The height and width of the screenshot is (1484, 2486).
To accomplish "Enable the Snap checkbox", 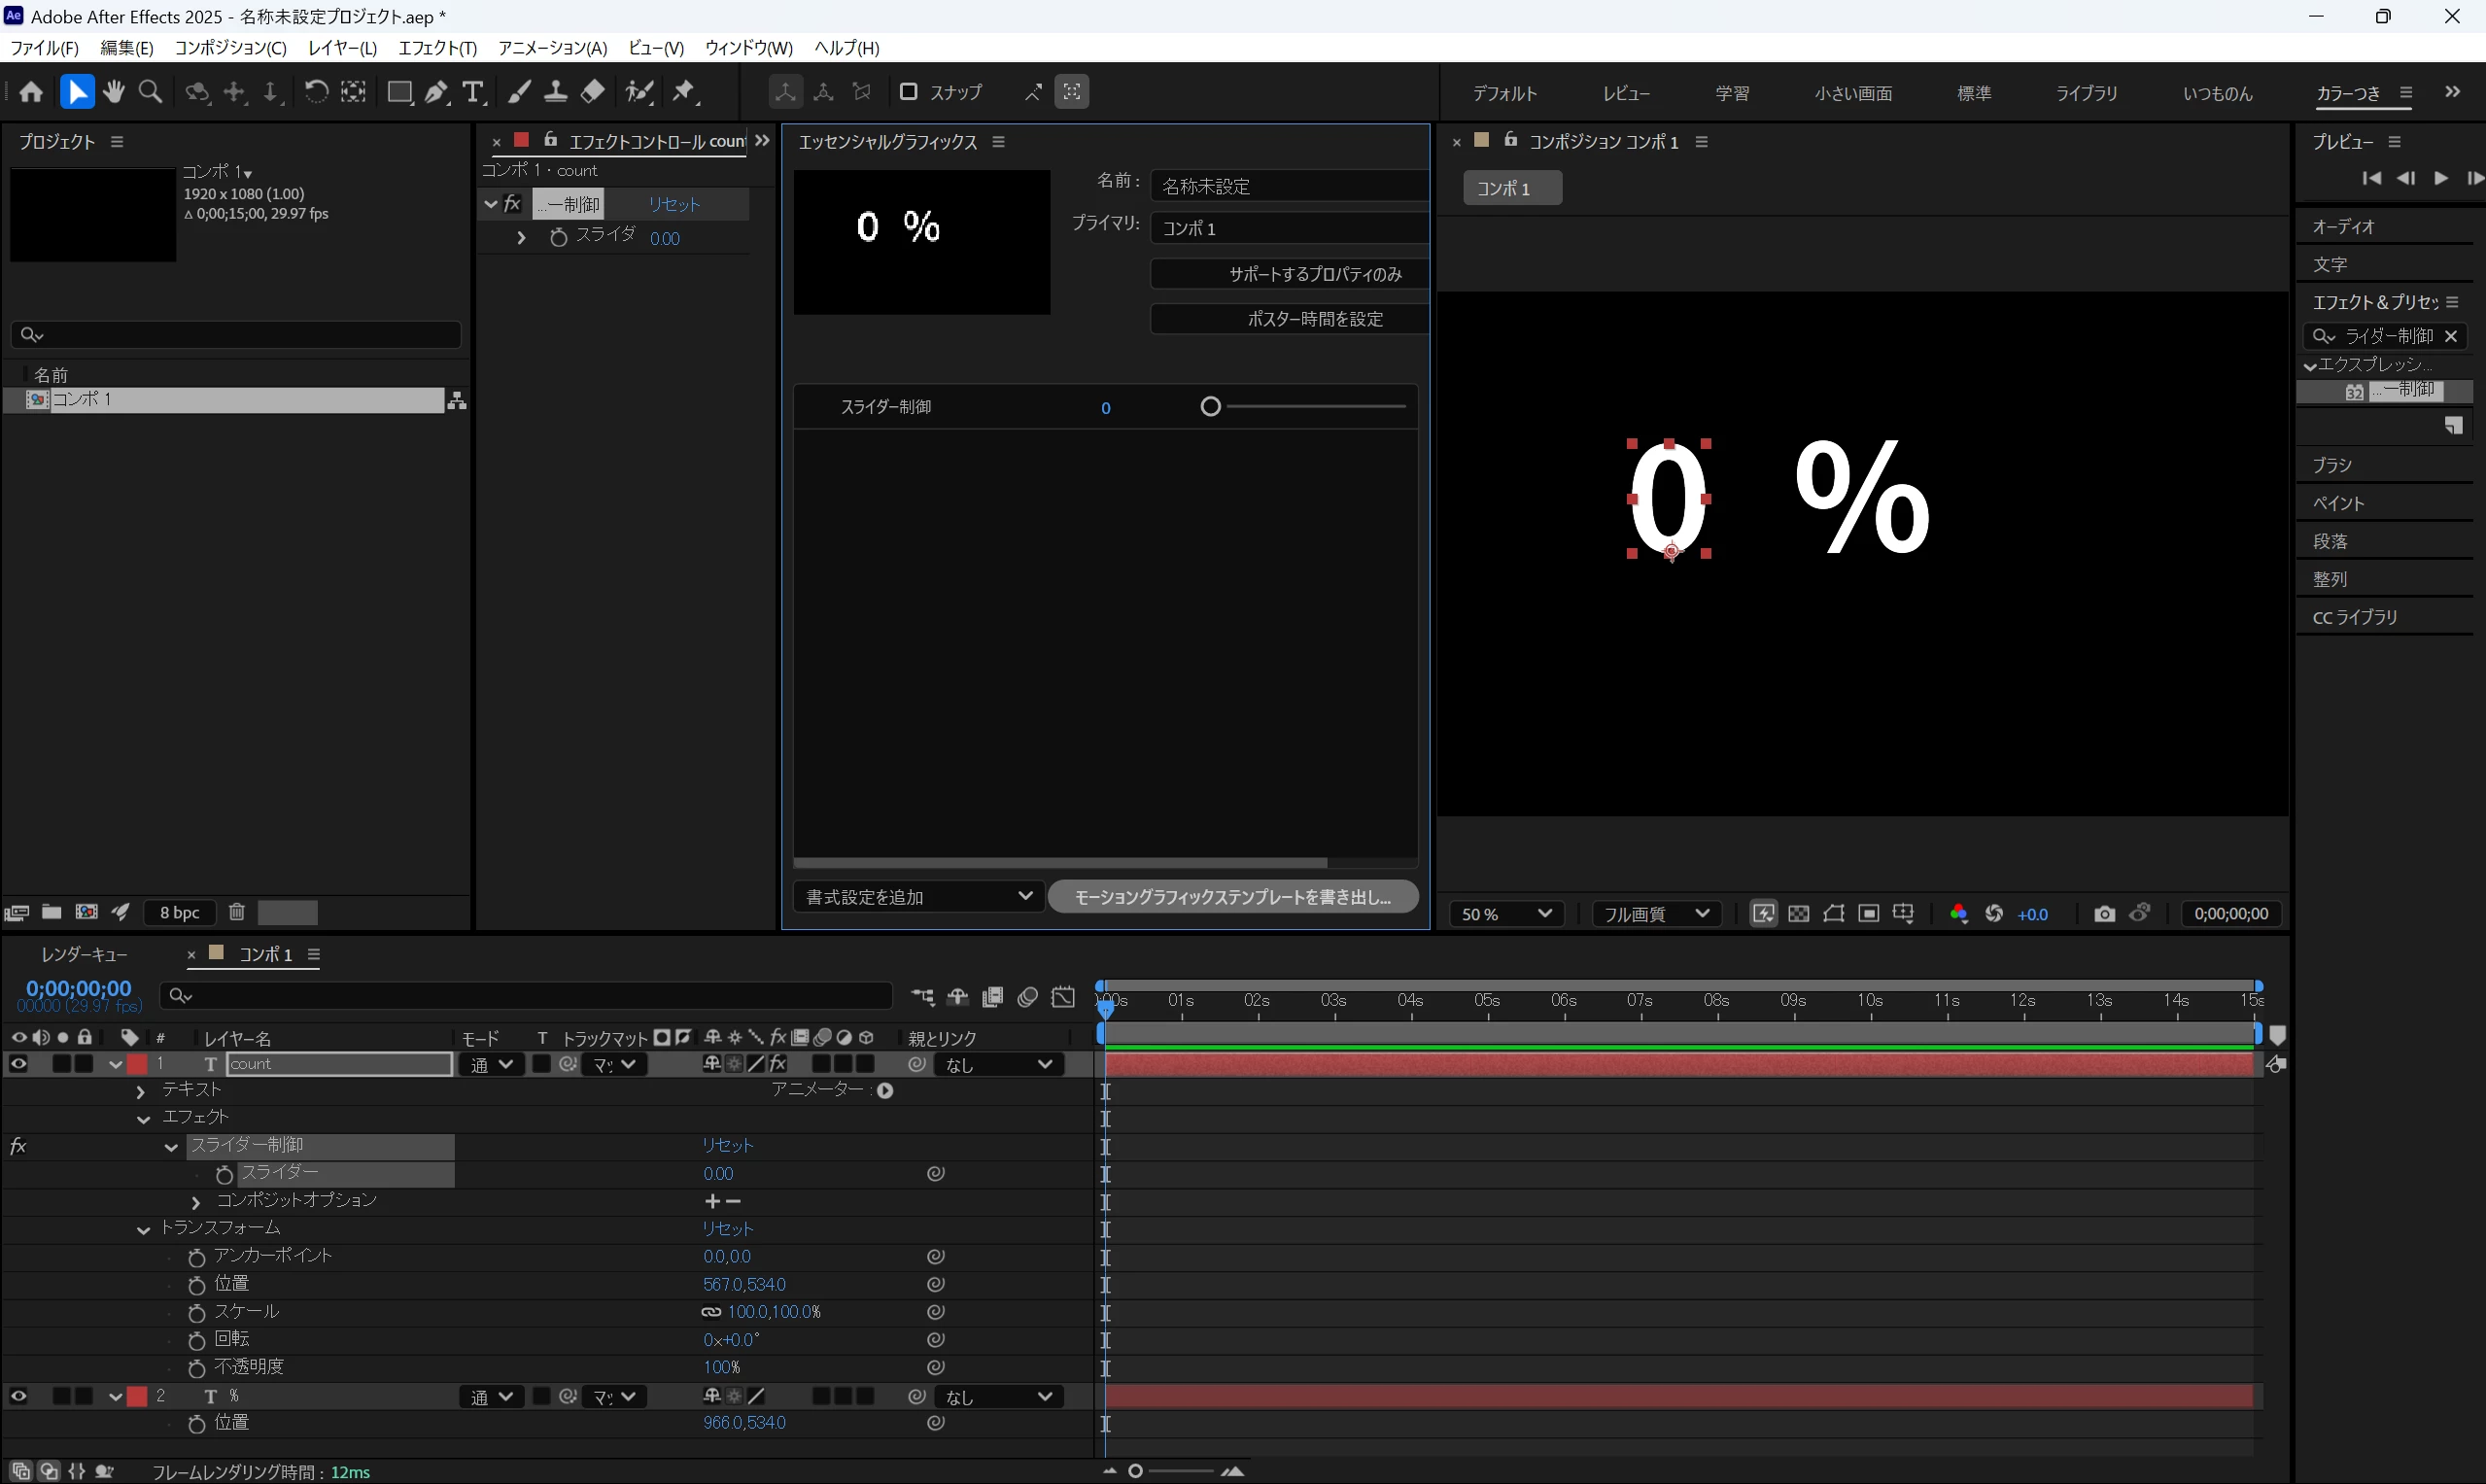I will (x=908, y=92).
